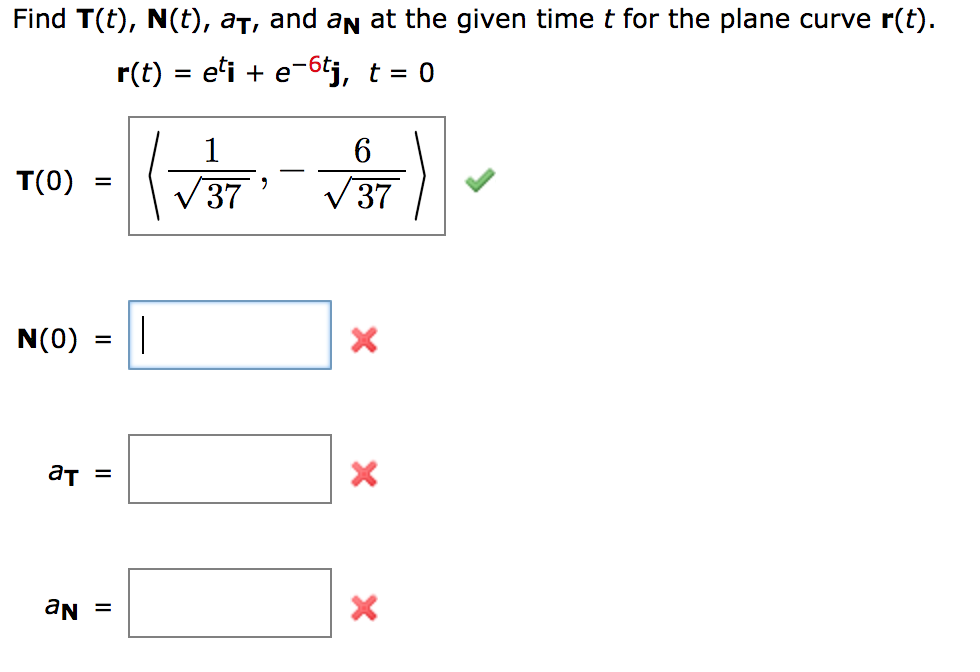Select the correct-answer indicator icon
Viewport: 980px width, 672px height.
pos(478,180)
